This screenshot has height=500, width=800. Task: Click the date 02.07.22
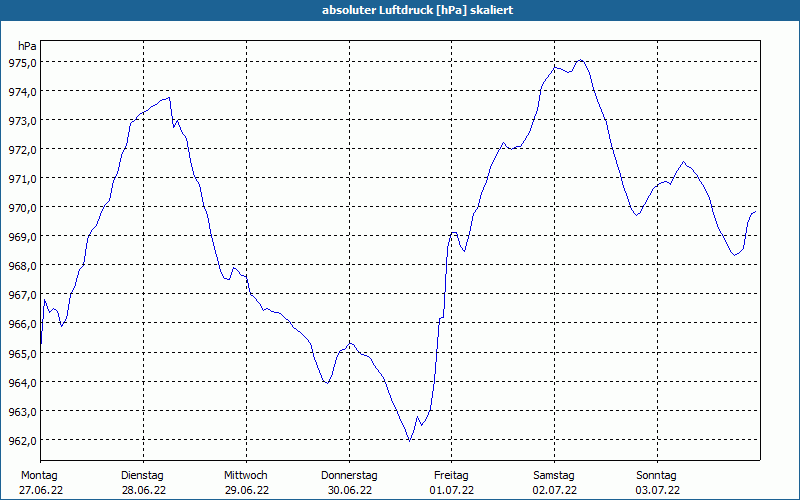555,490
